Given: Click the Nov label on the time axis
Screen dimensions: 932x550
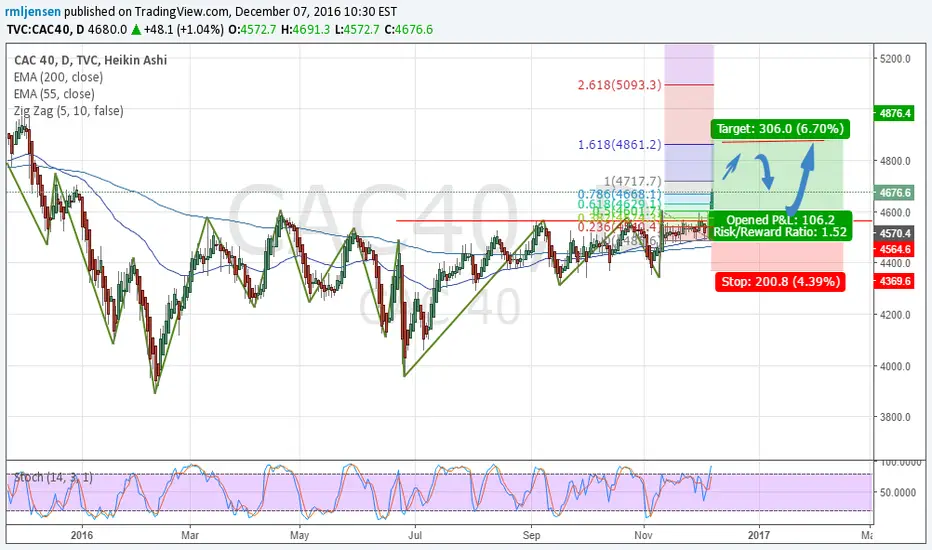Looking at the screenshot, I should click(x=643, y=535).
